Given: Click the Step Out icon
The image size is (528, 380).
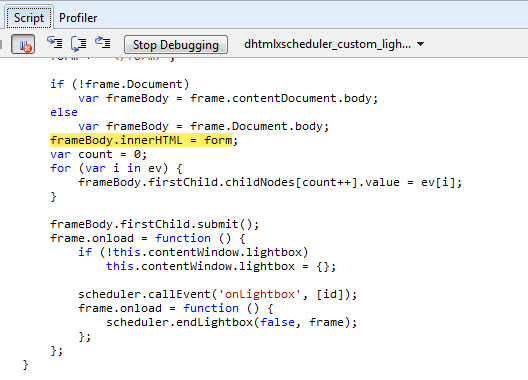Looking at the screenshot, I should [103, 42].
